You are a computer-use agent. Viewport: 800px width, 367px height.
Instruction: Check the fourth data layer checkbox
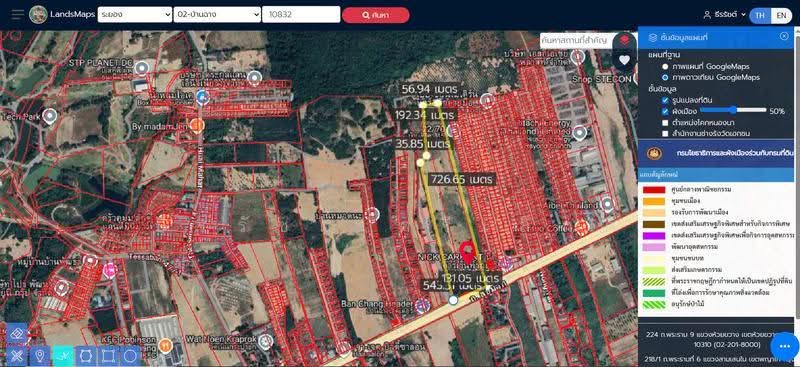point(665,134)
